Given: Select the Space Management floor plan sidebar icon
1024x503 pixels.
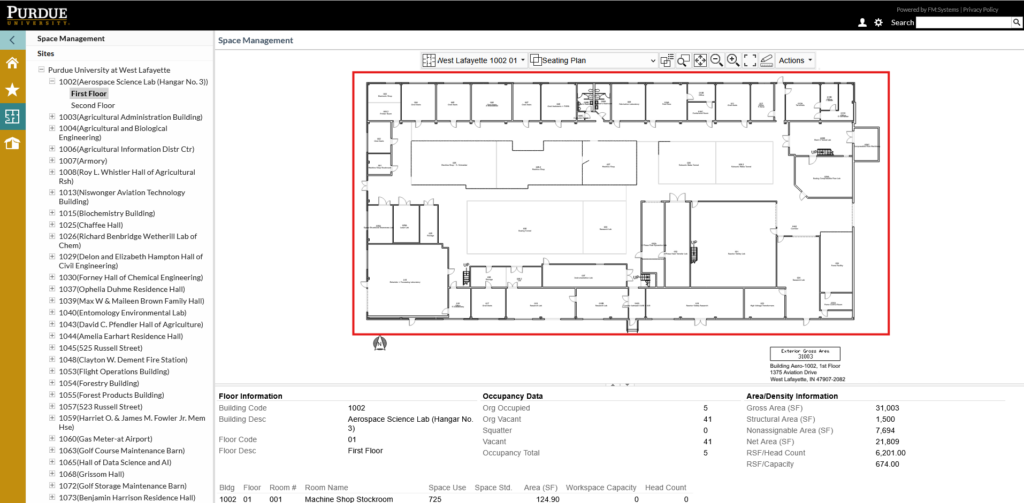Looking at the screenshot, I should (x=12, y=117).
